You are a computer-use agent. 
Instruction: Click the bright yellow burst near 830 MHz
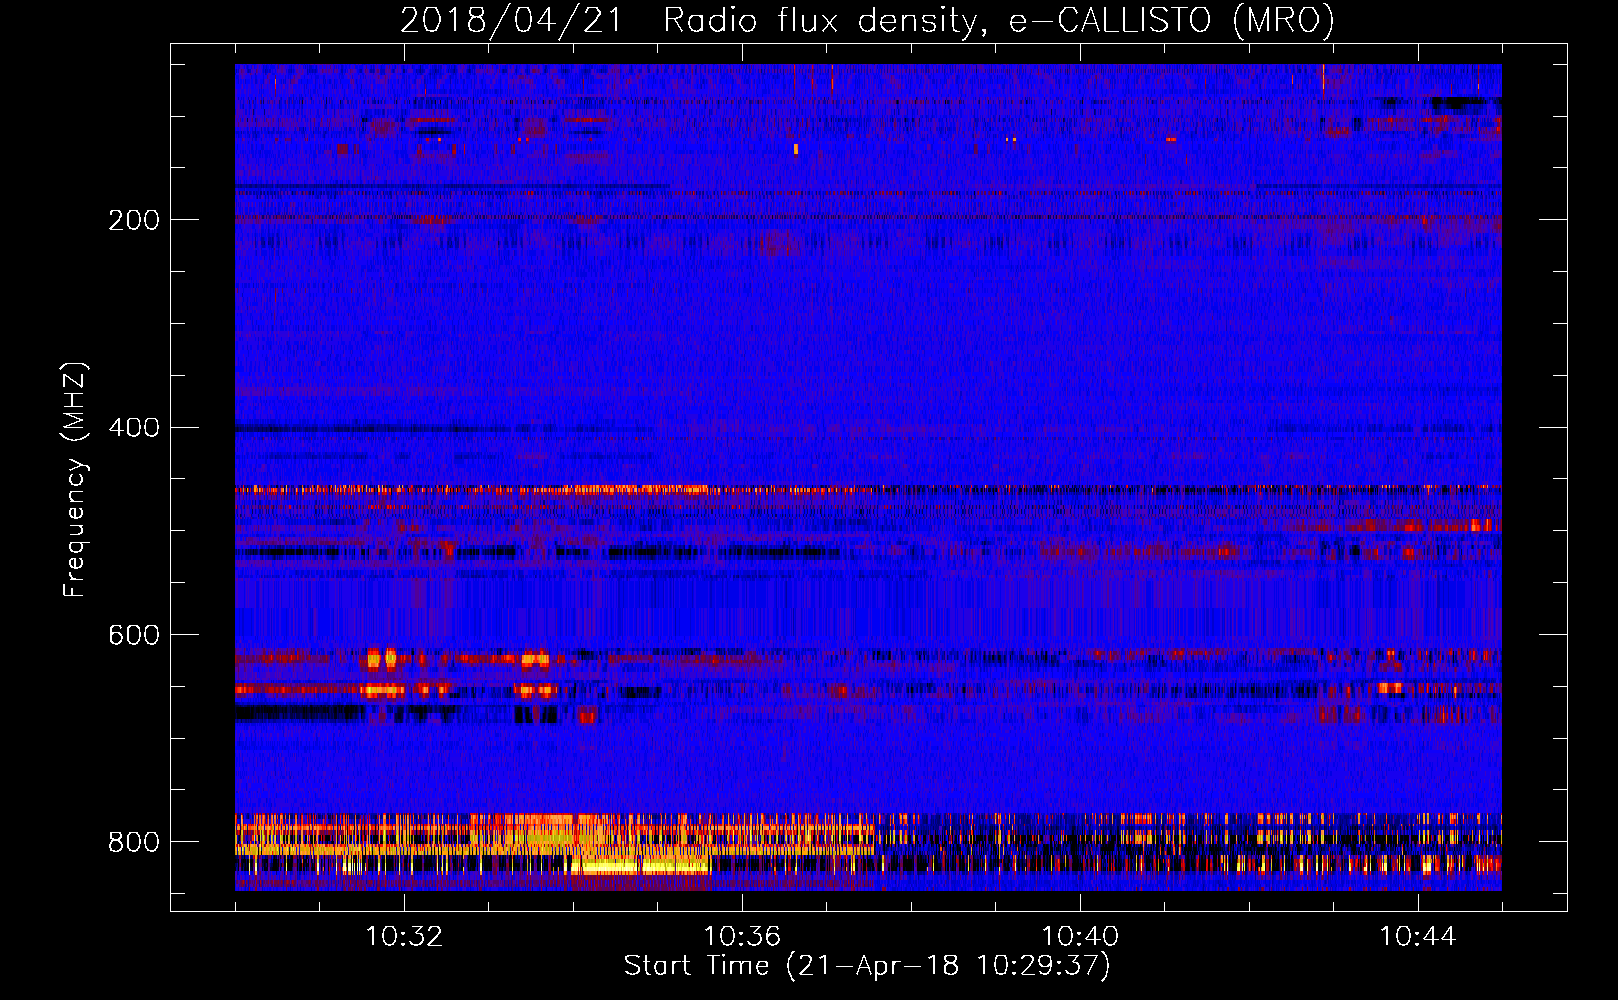point(640,867)
